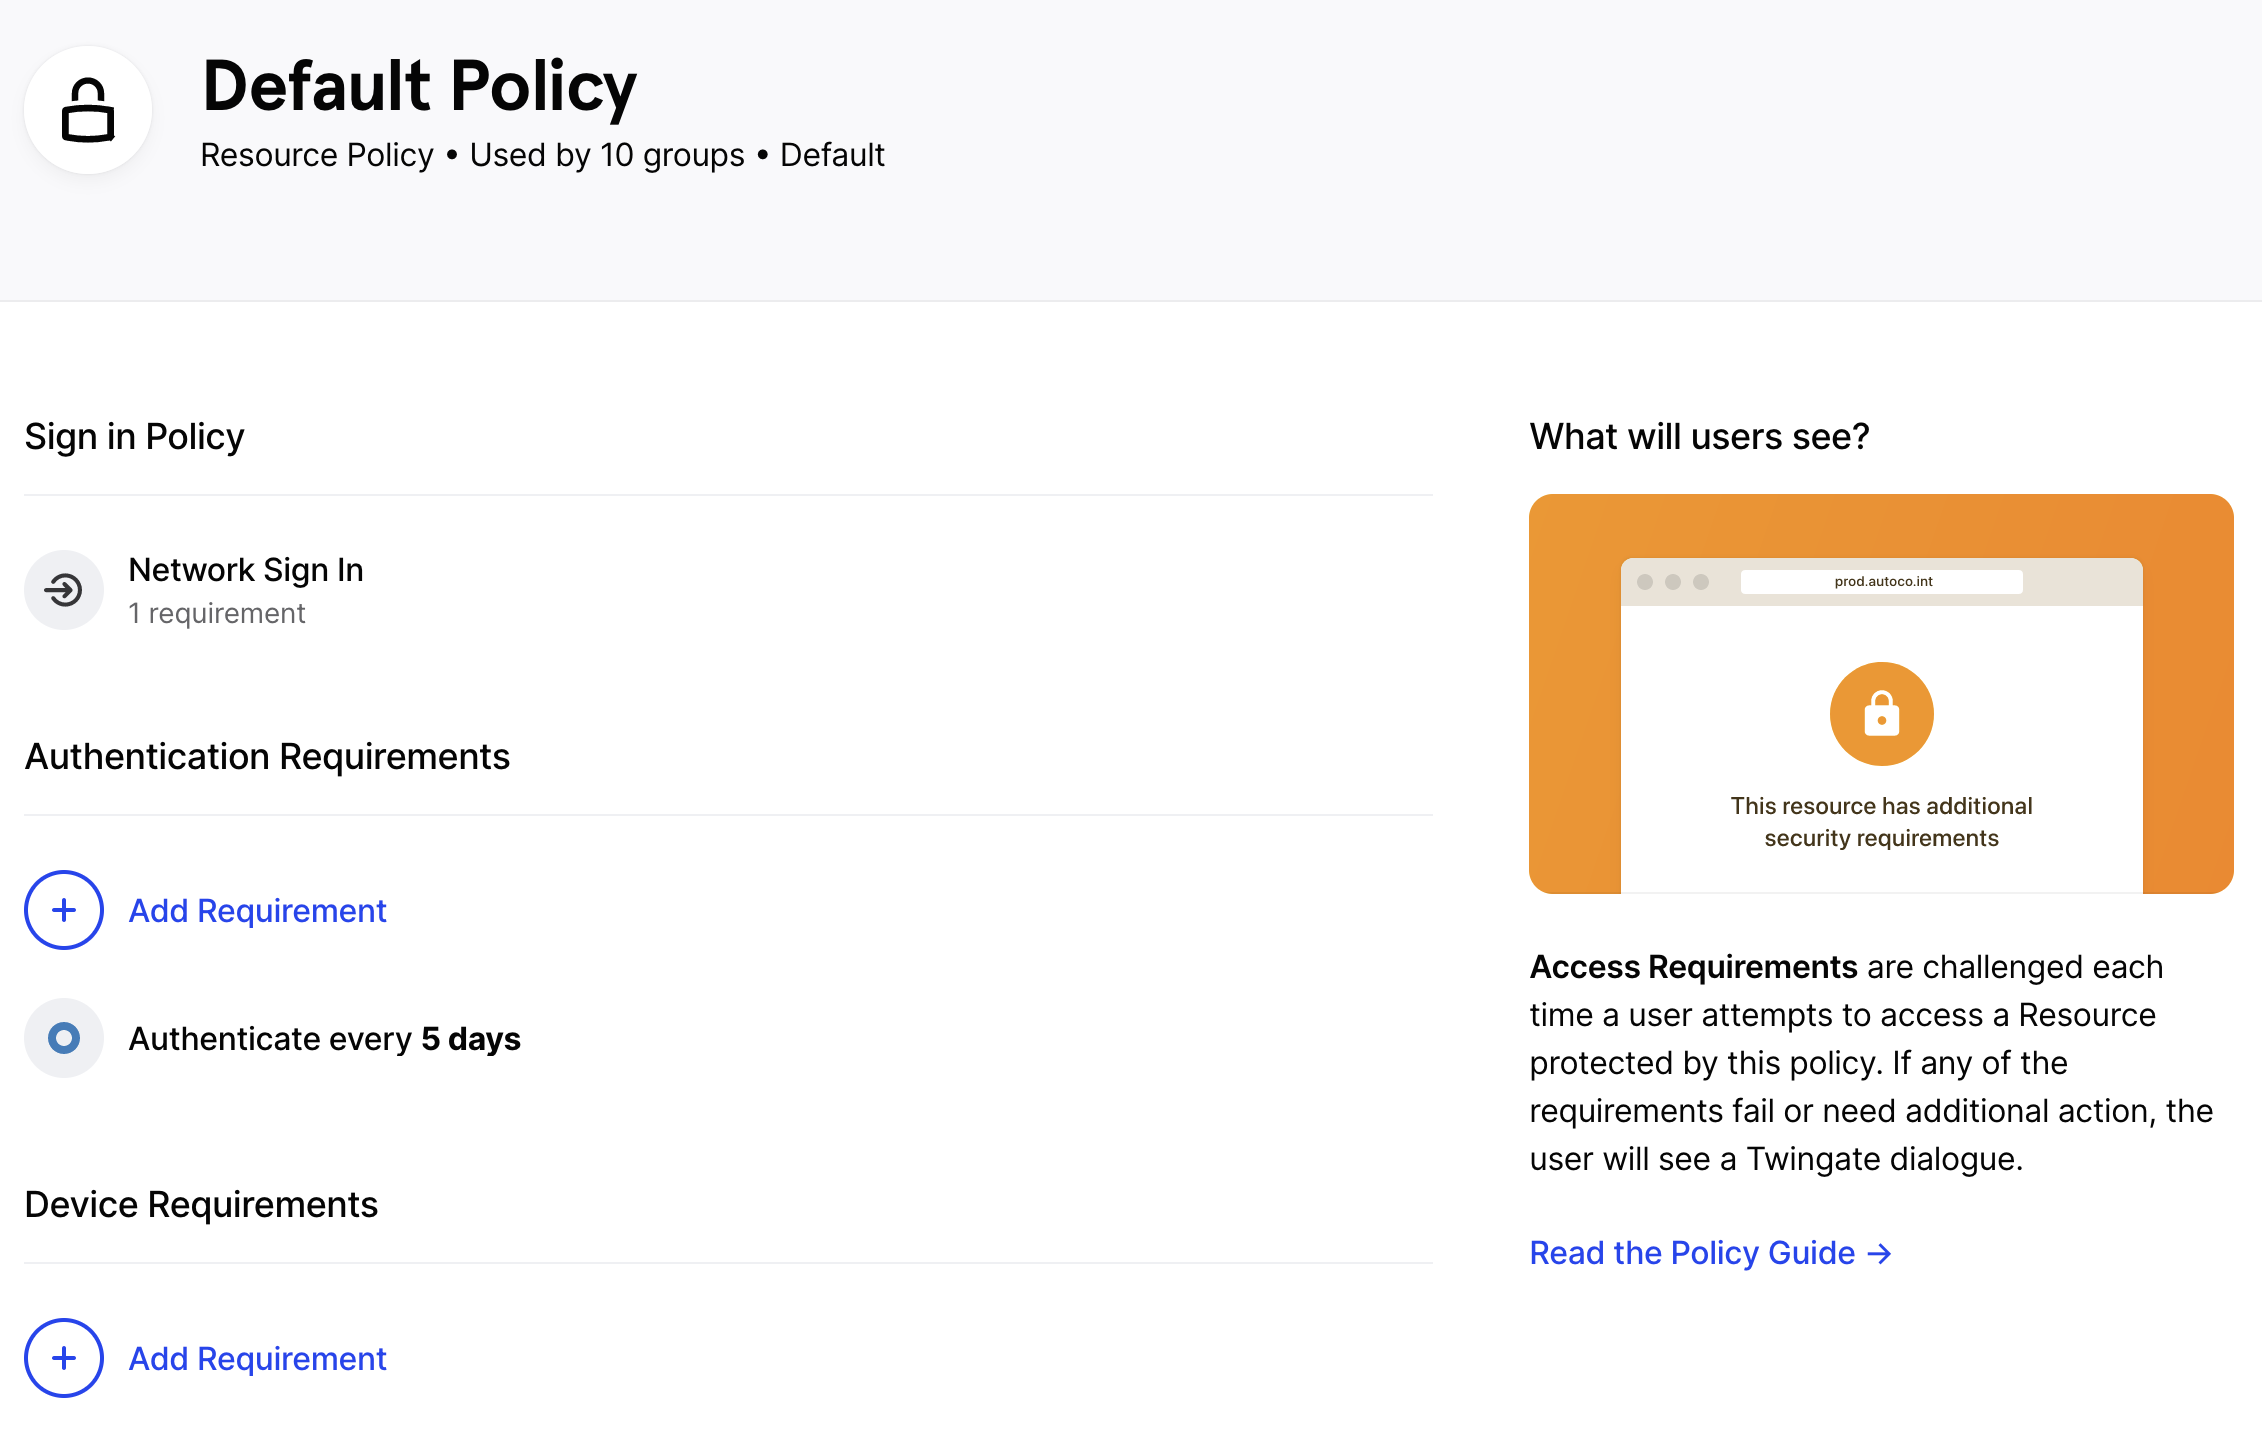The height and width of the screenshot is (1450, 2262).
Task: Click Add Requirement under Authentication Requirements
Action: tap(257, 911)
